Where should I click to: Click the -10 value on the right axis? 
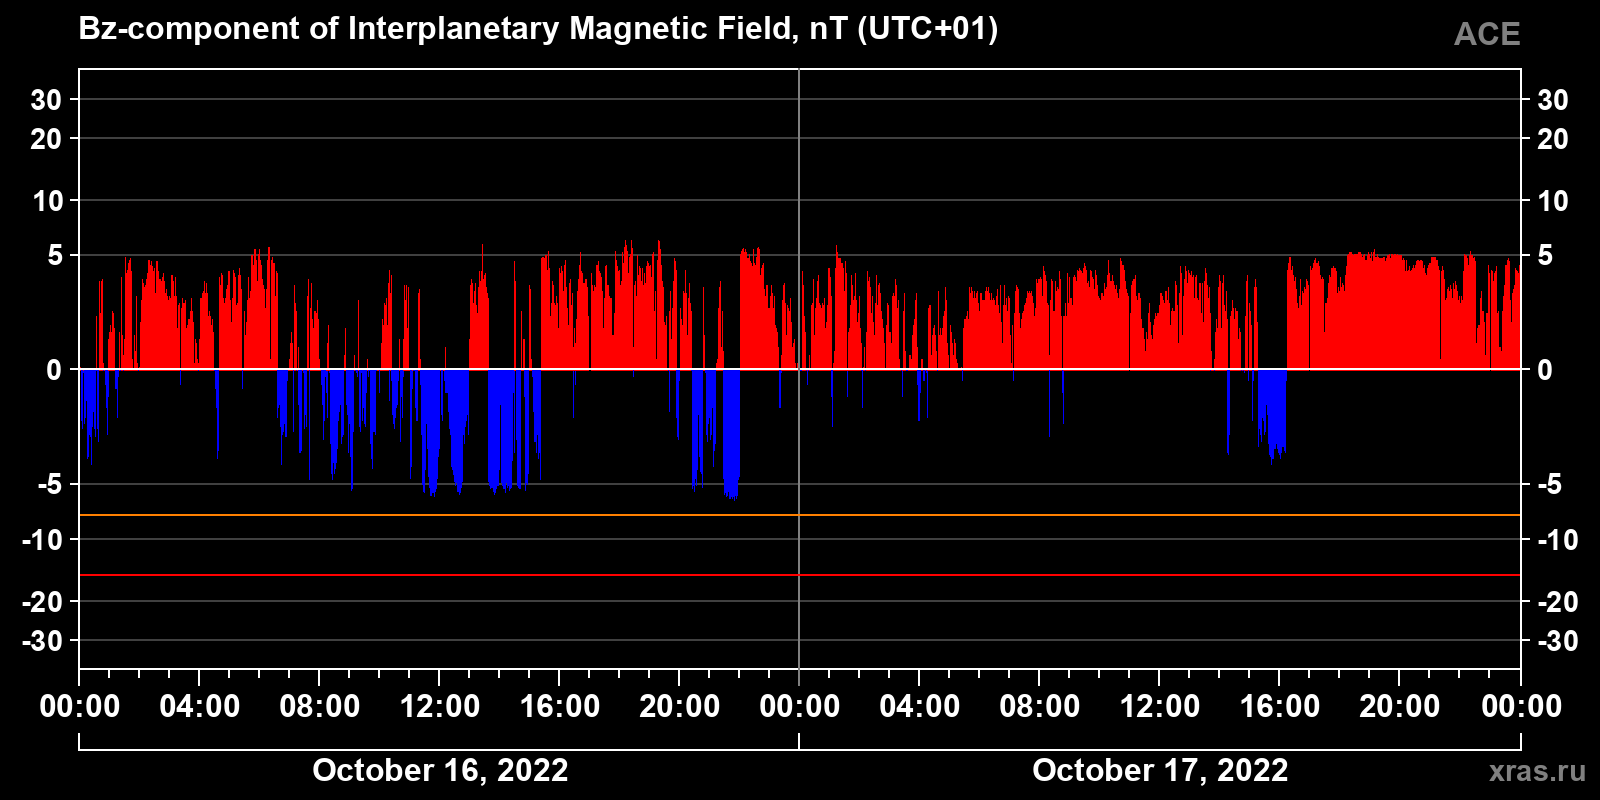[1558, 540]
